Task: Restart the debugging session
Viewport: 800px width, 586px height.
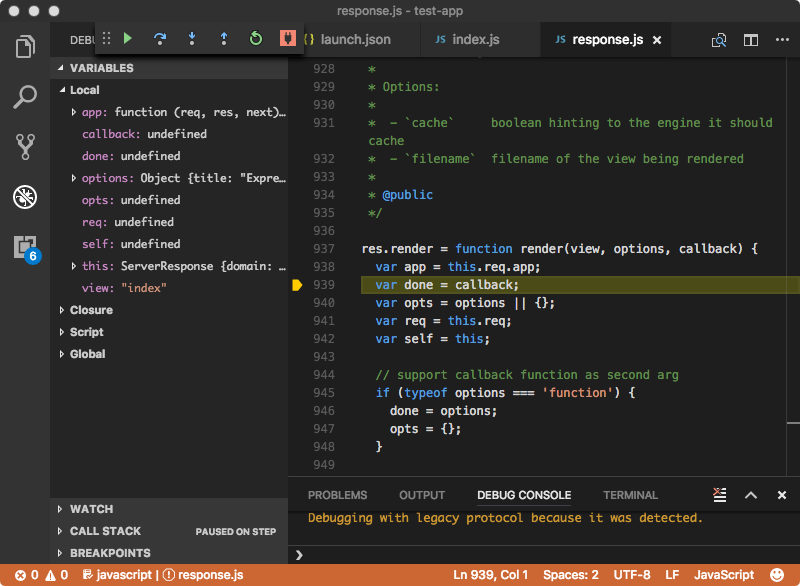Action: 256,38
